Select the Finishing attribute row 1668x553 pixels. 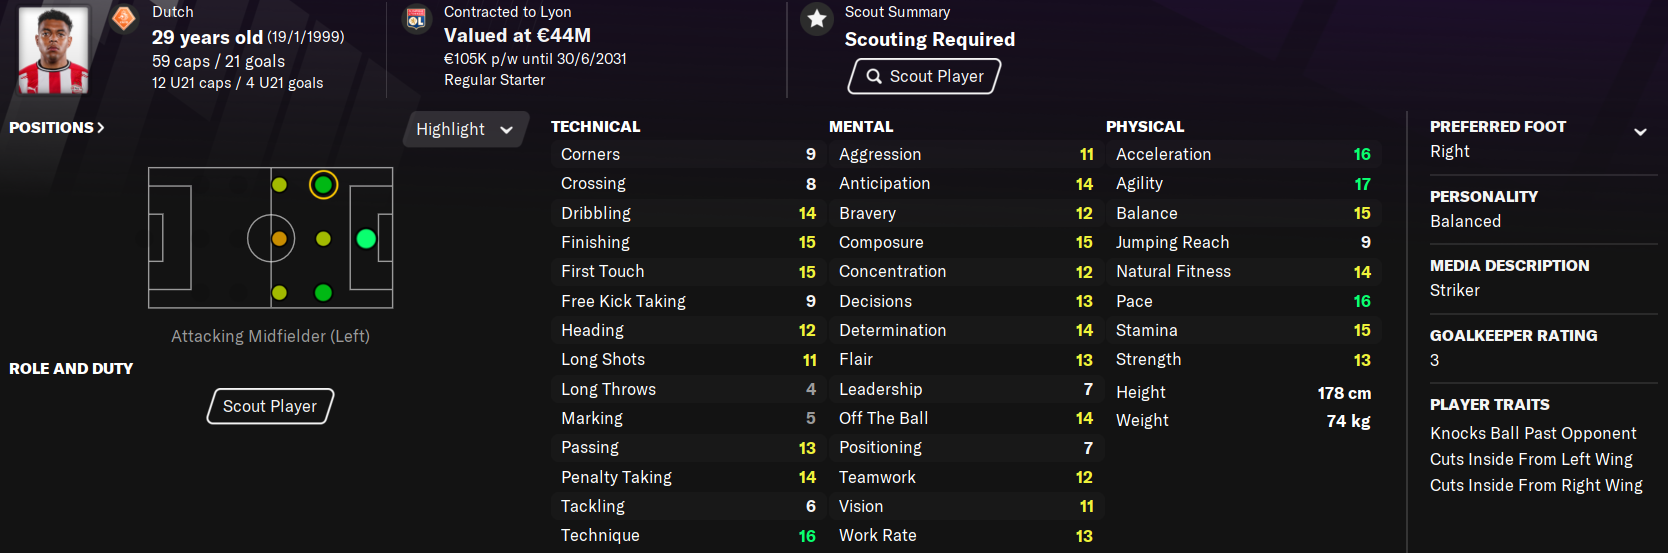tap(687, 242)
